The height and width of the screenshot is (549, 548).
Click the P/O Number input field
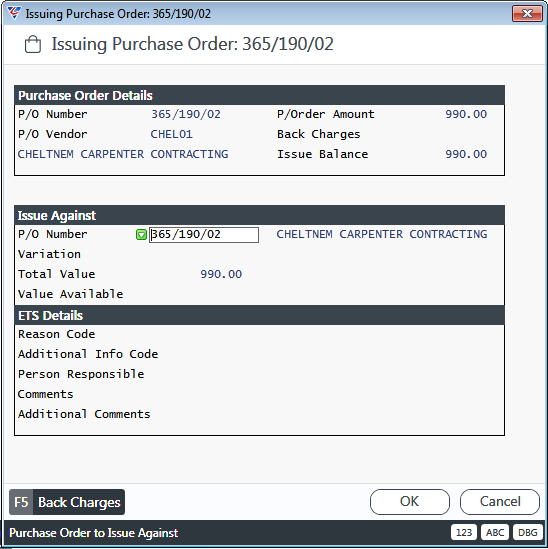point(204,235)
